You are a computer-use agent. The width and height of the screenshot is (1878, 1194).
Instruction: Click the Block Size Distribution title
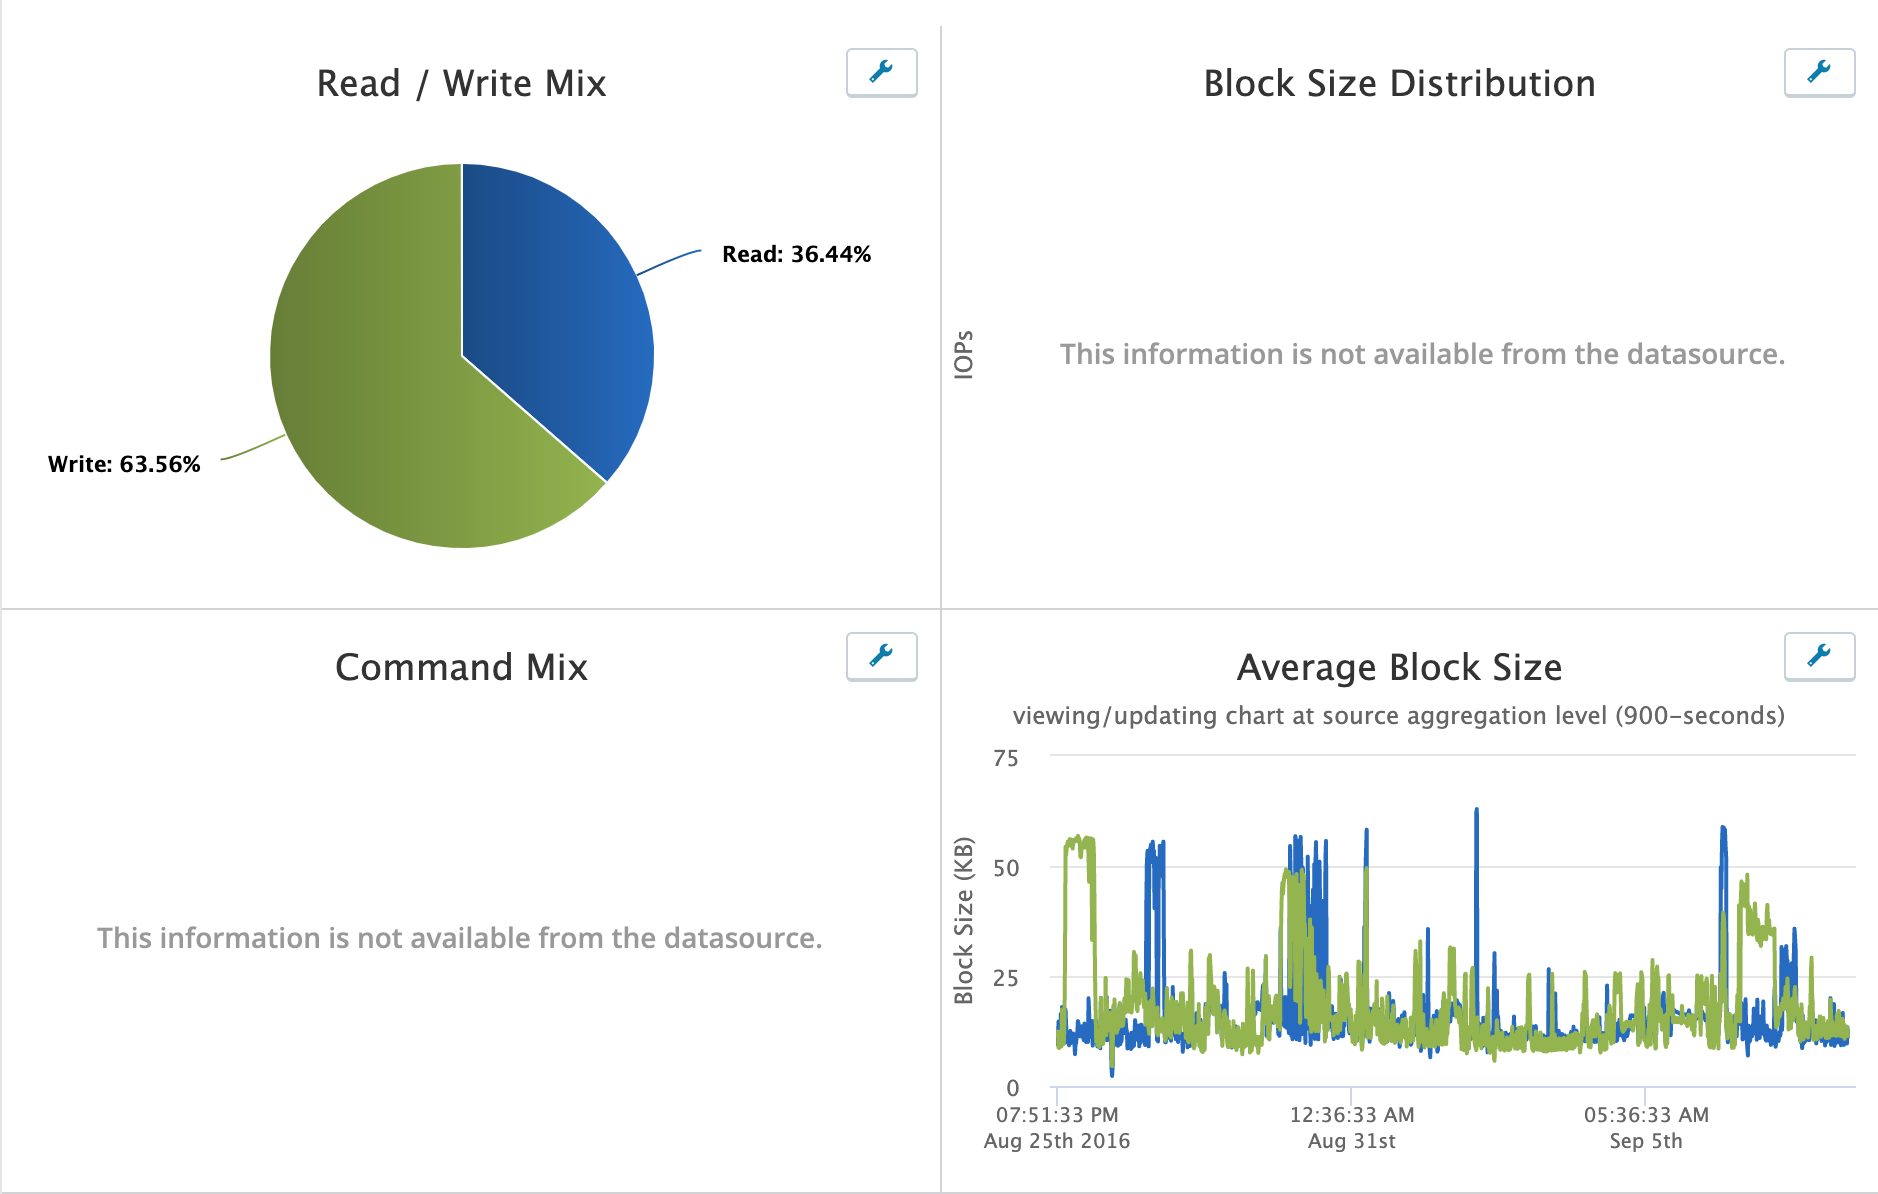pyautogui.click(x=1399, y=83)
